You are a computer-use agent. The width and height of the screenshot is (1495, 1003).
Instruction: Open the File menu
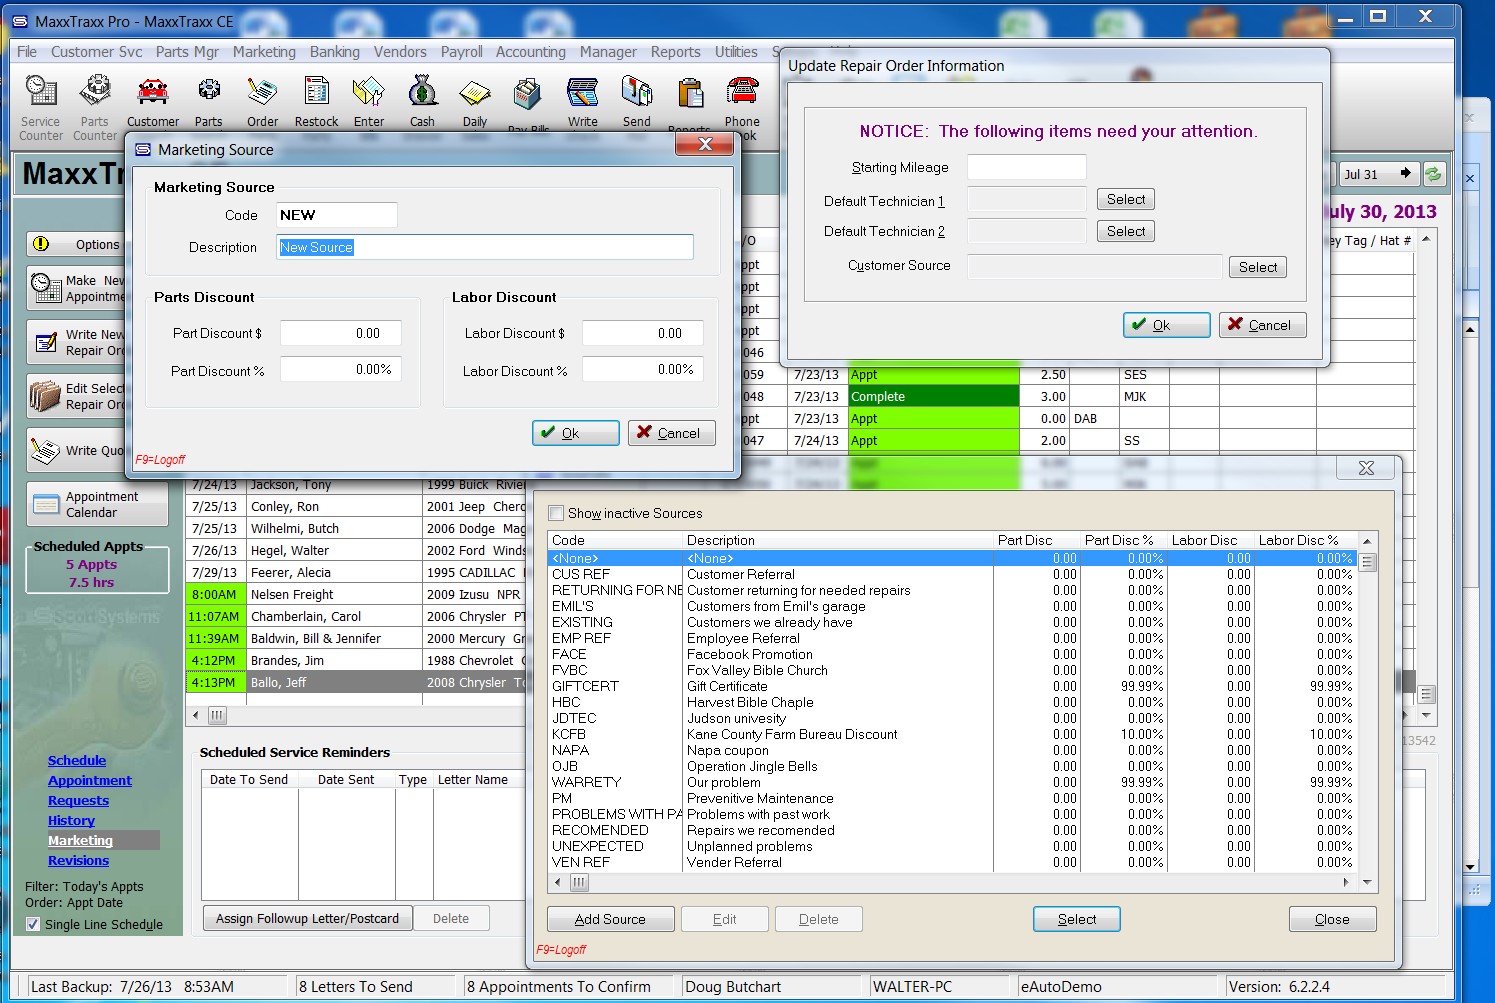coord(27,52)
